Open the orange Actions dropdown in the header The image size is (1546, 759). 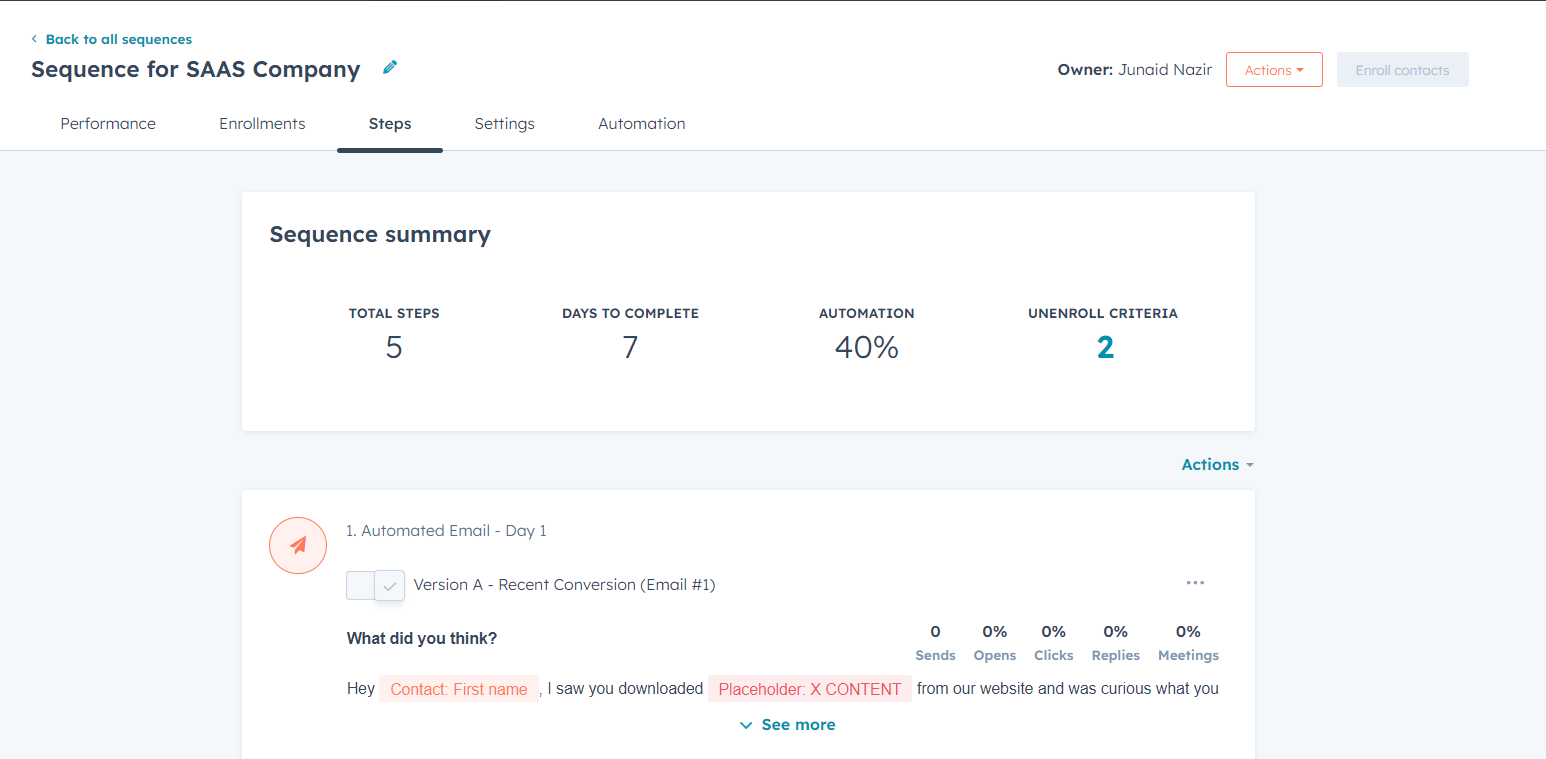(1274, 69)
